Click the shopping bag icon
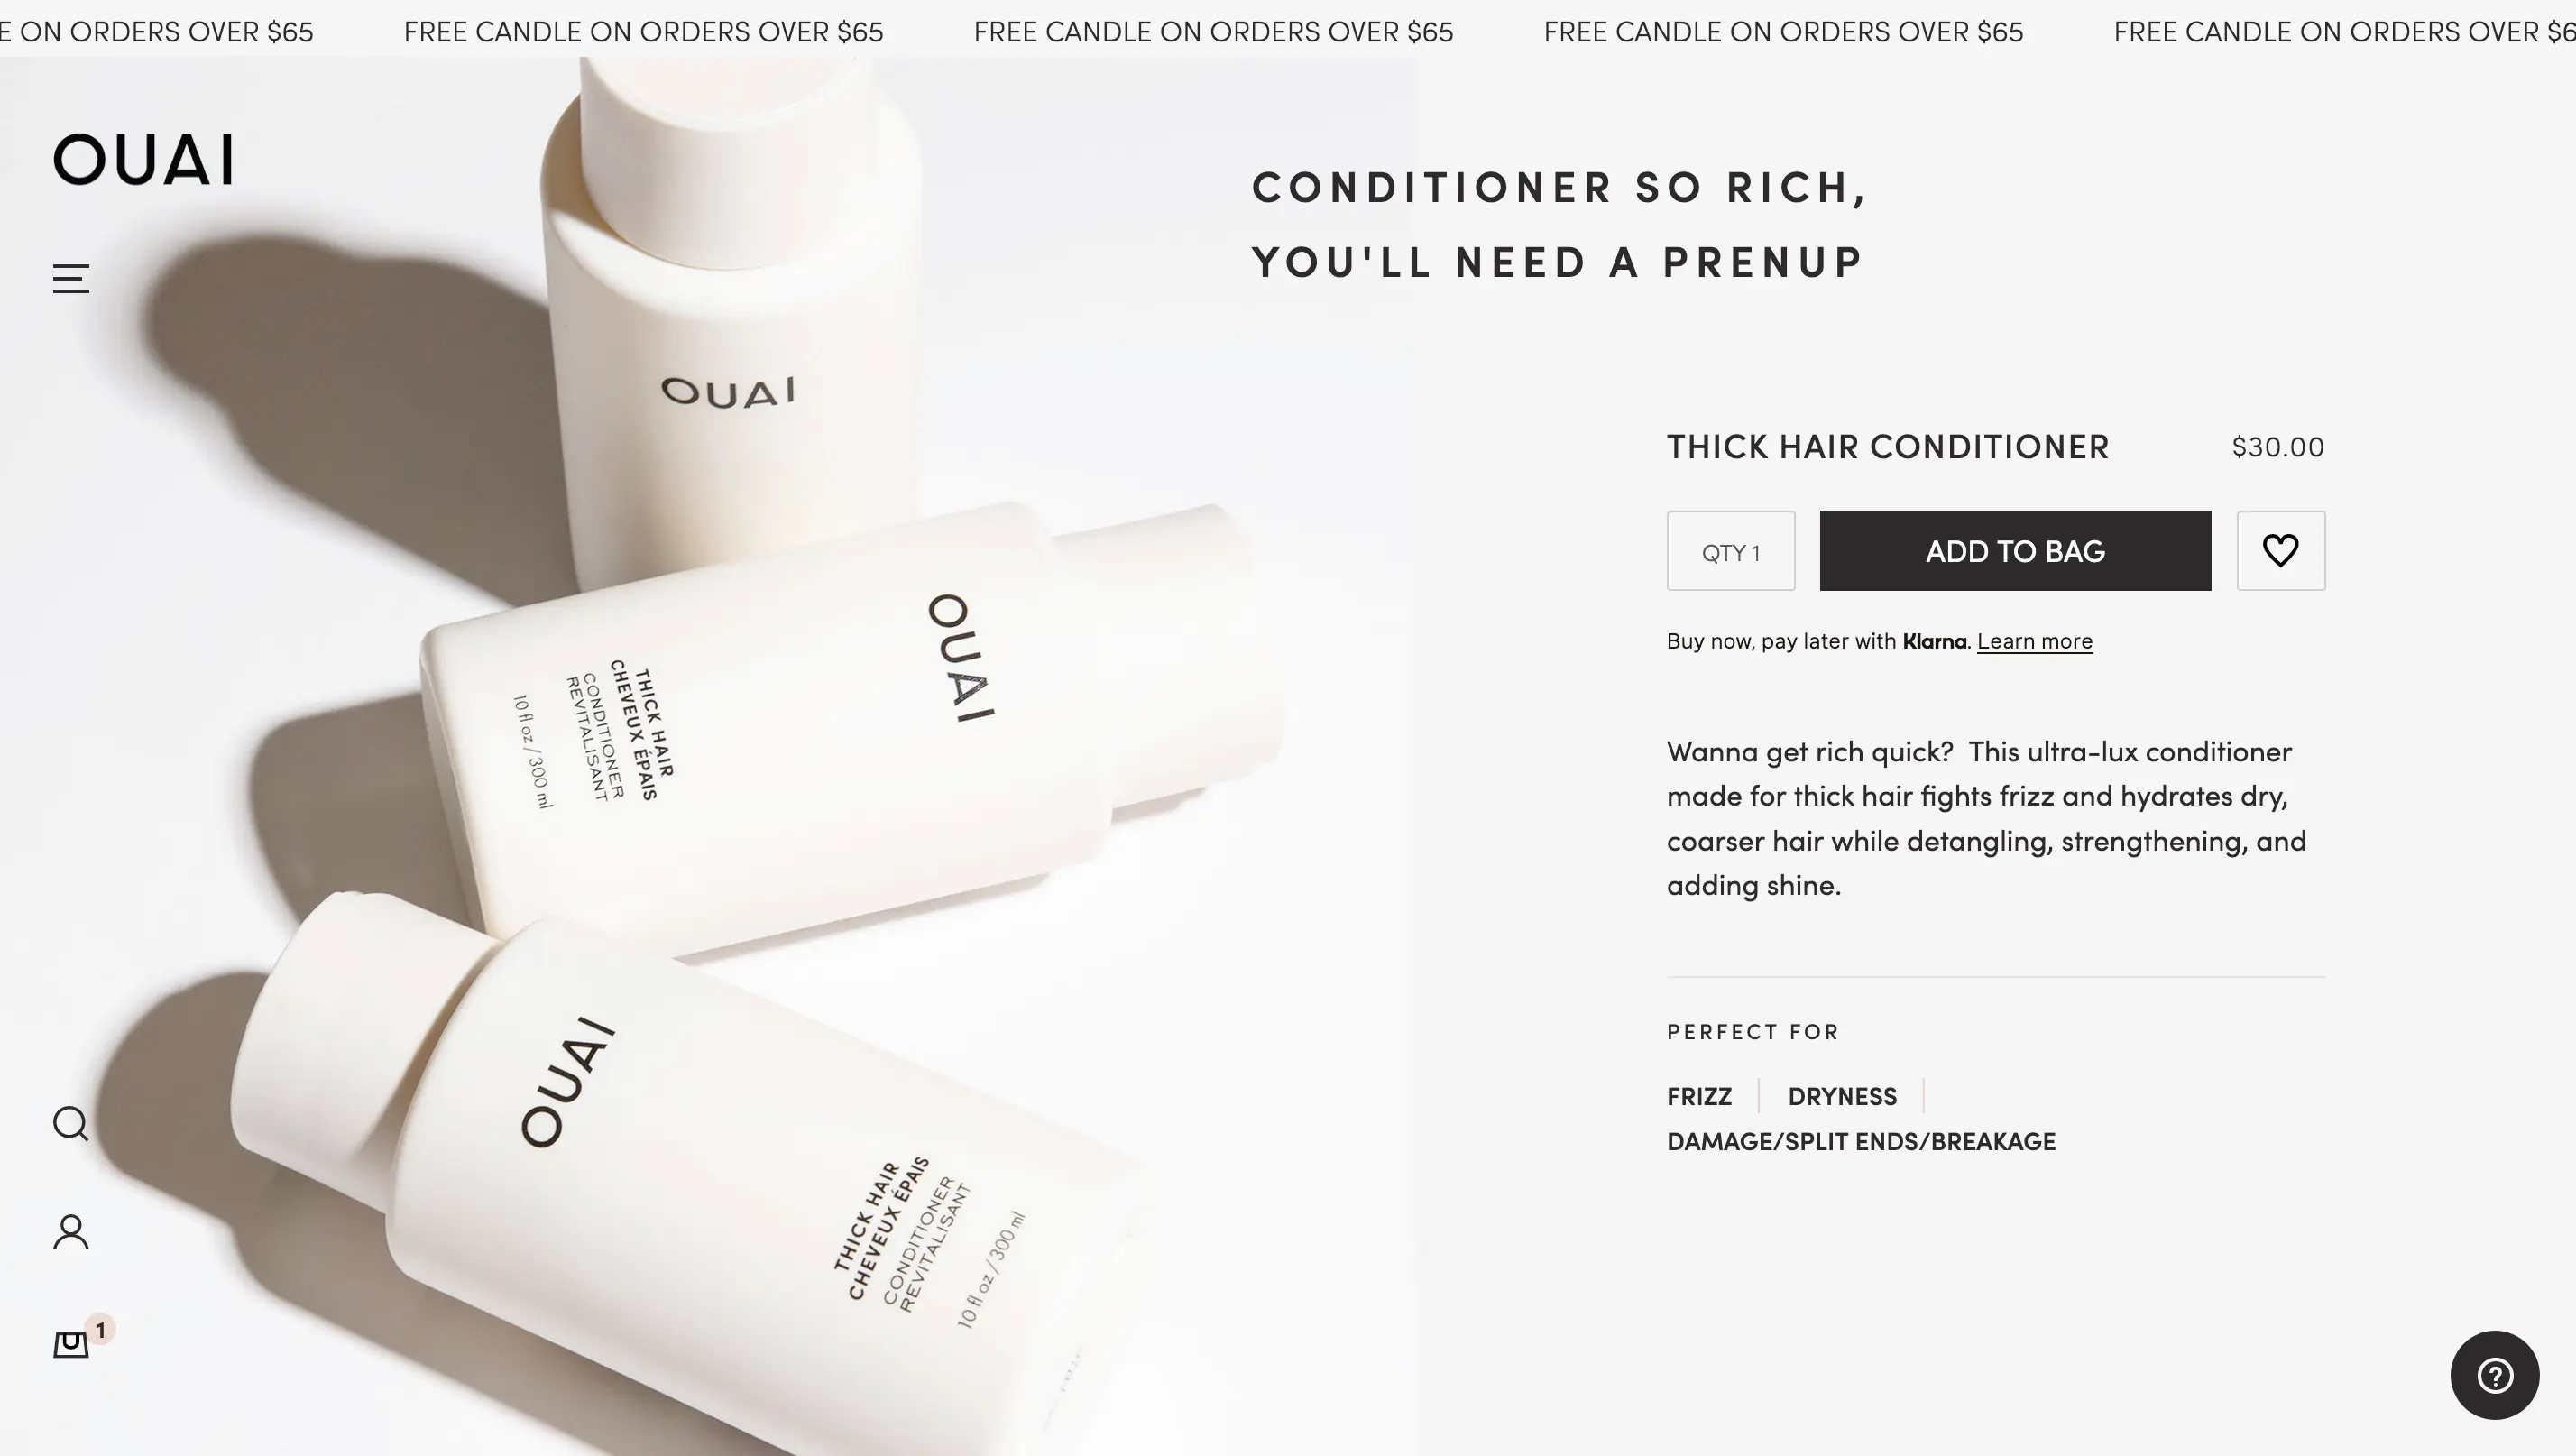Screen dimensions: 2576x1456 click(70, 1341)
